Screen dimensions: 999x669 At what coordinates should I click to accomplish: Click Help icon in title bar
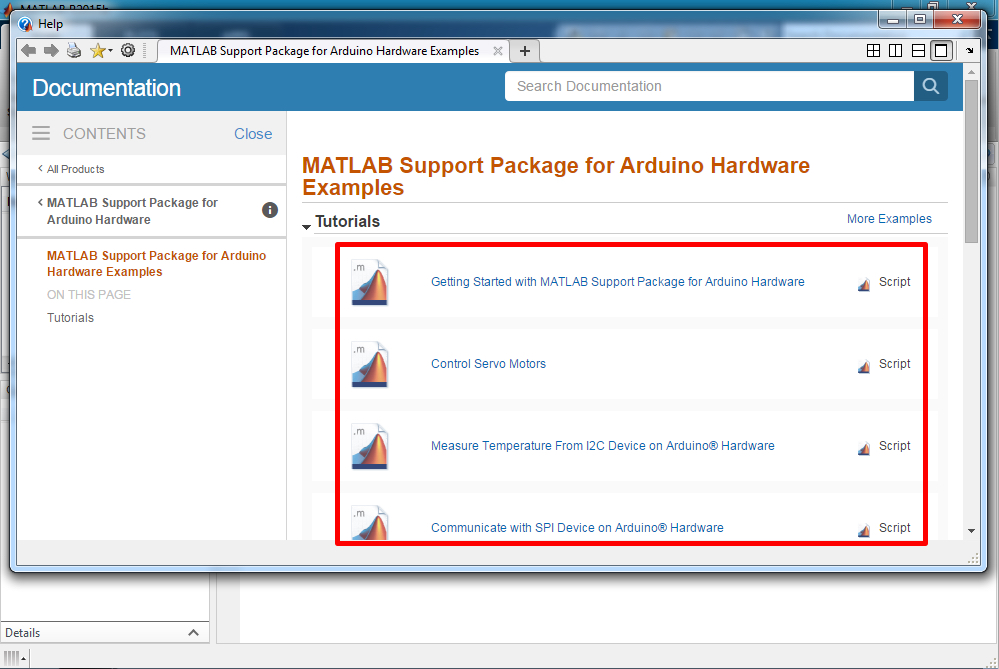point(25,24)
